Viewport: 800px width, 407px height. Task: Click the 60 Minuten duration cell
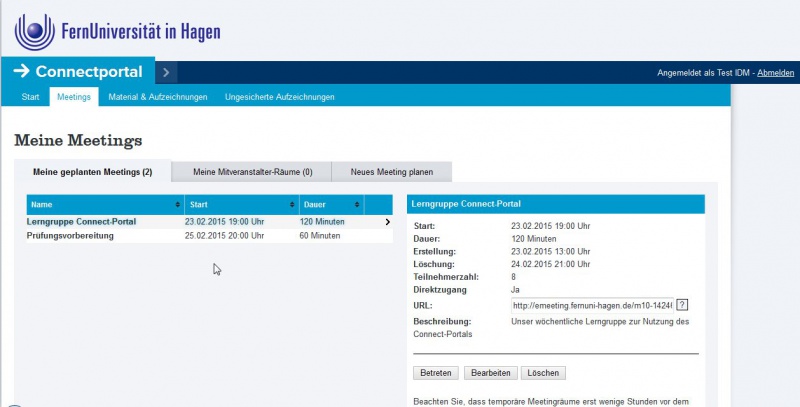click(320, 236)
